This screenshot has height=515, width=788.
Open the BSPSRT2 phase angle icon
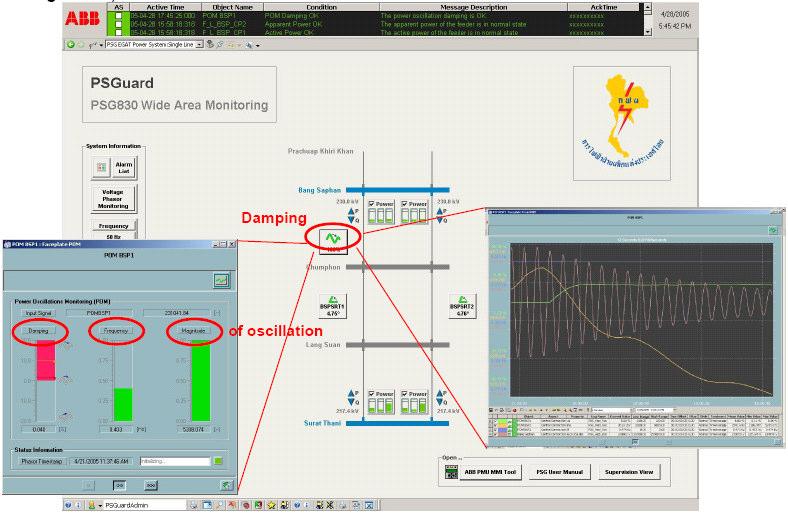tap(462, 306)
